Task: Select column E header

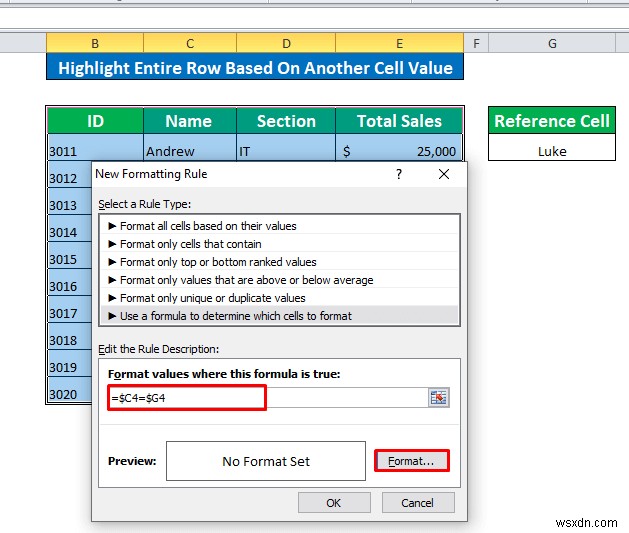Action: (x=400, y=43)
